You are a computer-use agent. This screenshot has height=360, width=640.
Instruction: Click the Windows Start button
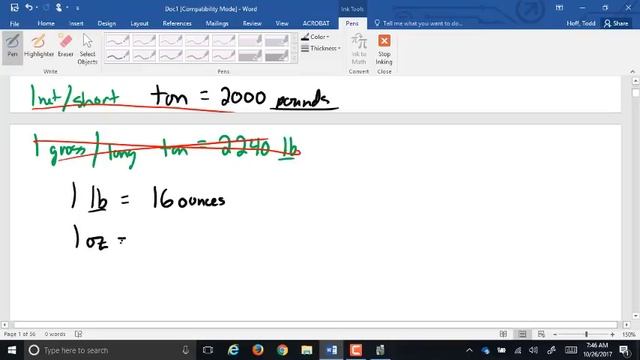[12, 350]
